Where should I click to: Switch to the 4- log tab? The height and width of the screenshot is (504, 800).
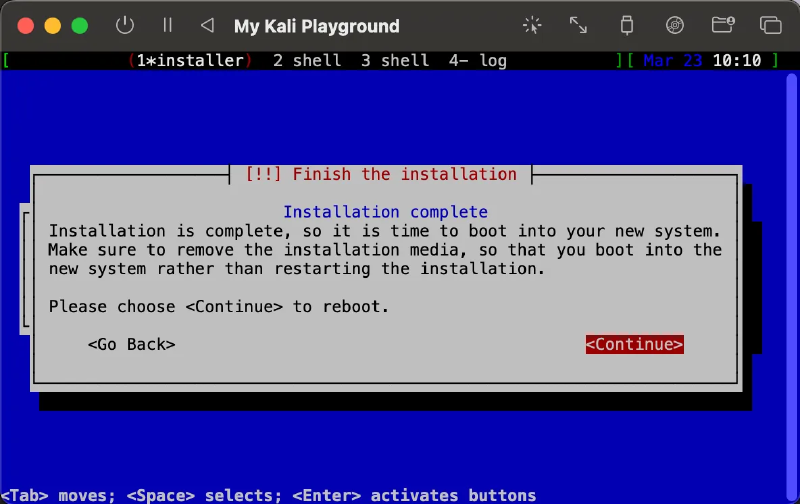tap(477, 61)
